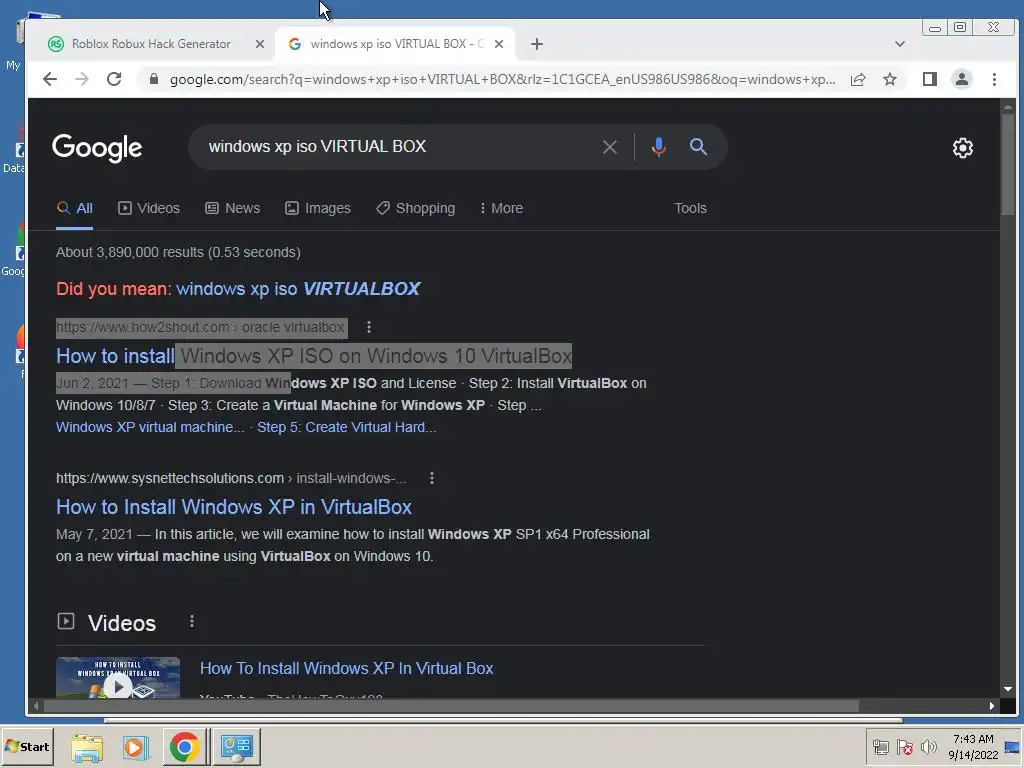Follow the 'Windows XP virtual machine...' sitelink
This screenshot has width=1024, height=768.
(150, 427)
